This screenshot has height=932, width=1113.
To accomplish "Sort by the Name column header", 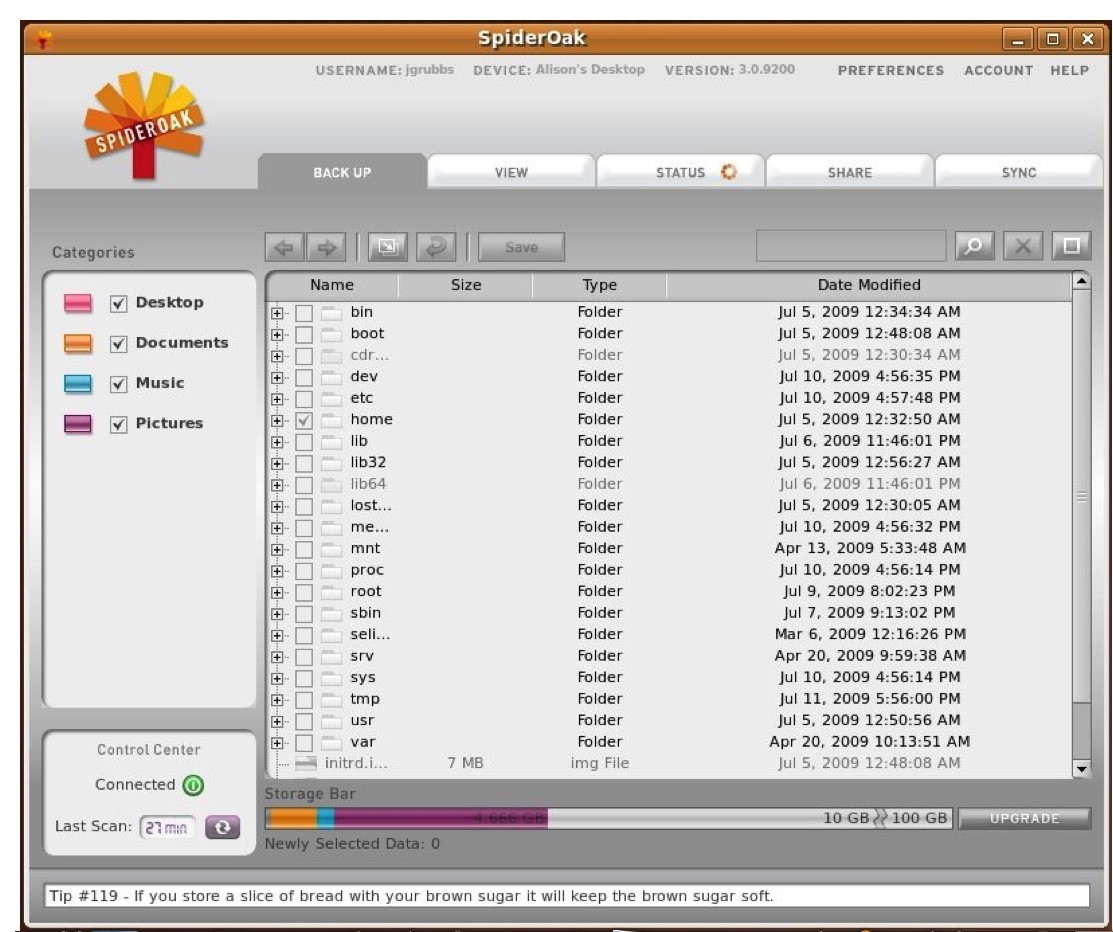I will (331, 285).
